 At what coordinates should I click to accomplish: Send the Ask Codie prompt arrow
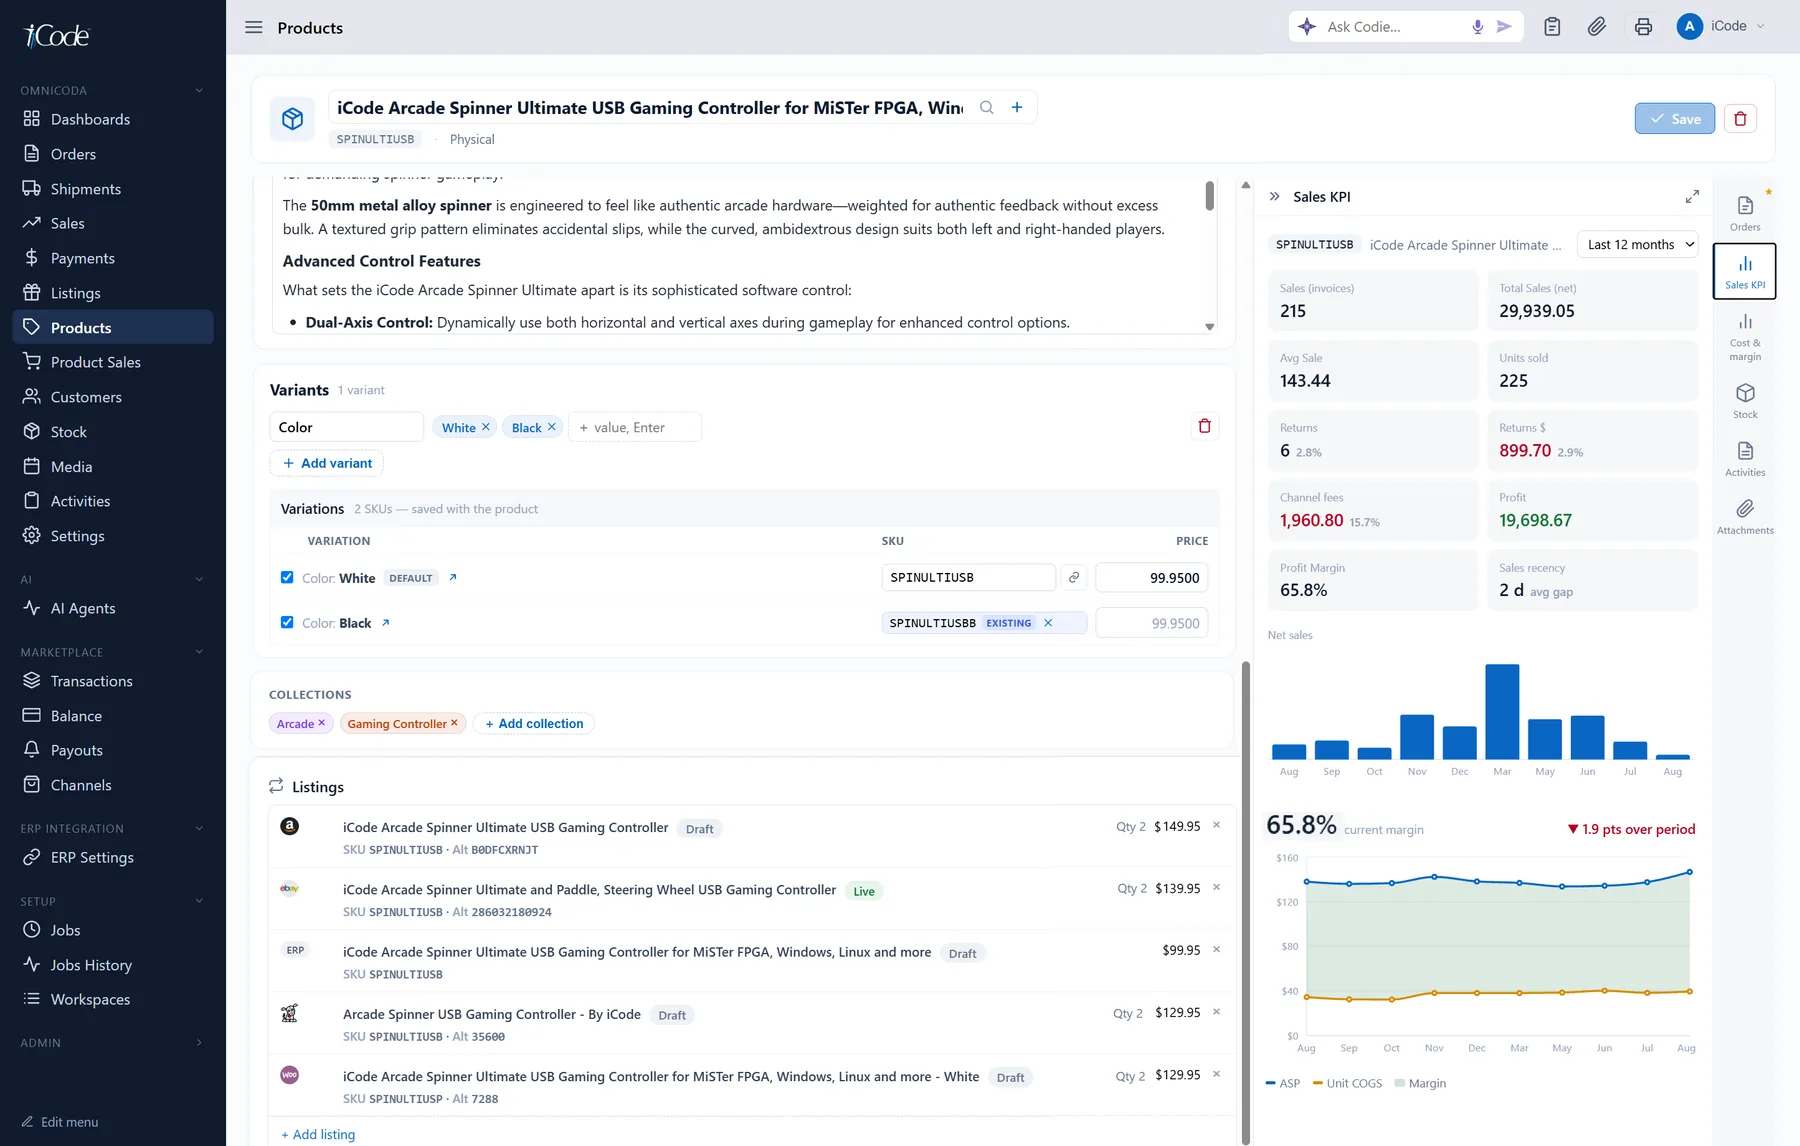pyautogui.click(x=1504, y=27)
